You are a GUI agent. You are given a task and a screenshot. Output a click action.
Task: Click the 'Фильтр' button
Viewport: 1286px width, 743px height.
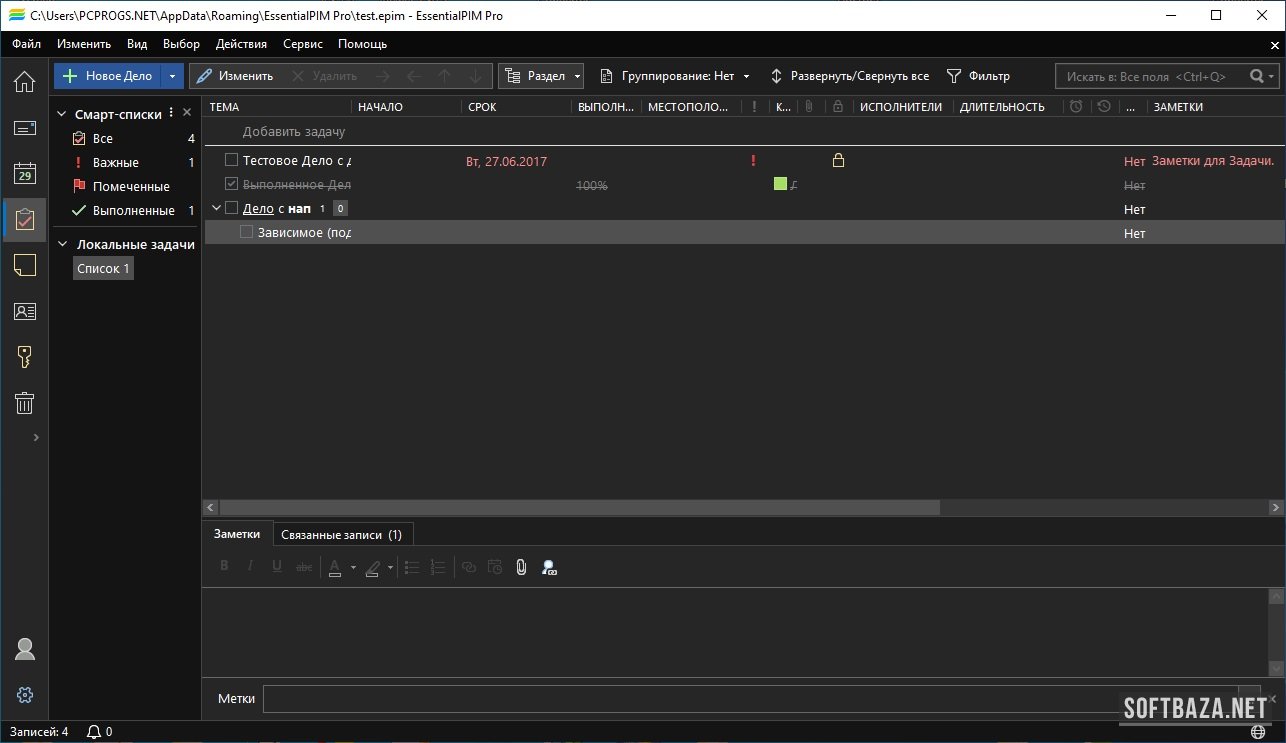pos(979,76)
